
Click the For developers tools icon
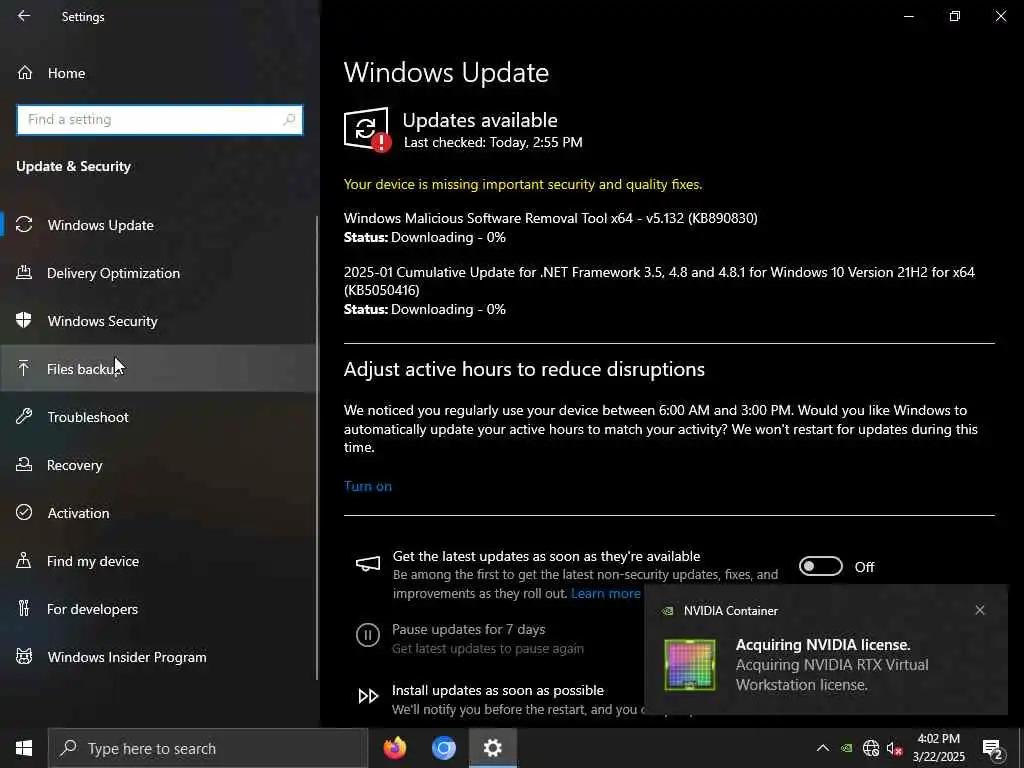pyautogui.click(x=24, y=608)
